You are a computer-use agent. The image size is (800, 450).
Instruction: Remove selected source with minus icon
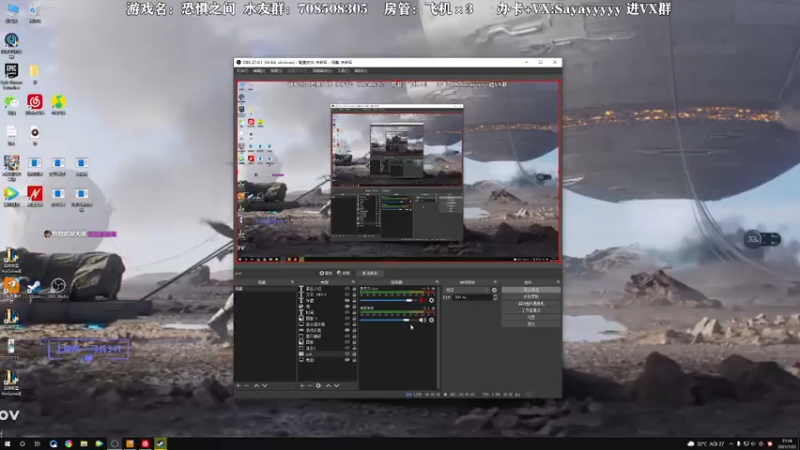pos(310,386)
